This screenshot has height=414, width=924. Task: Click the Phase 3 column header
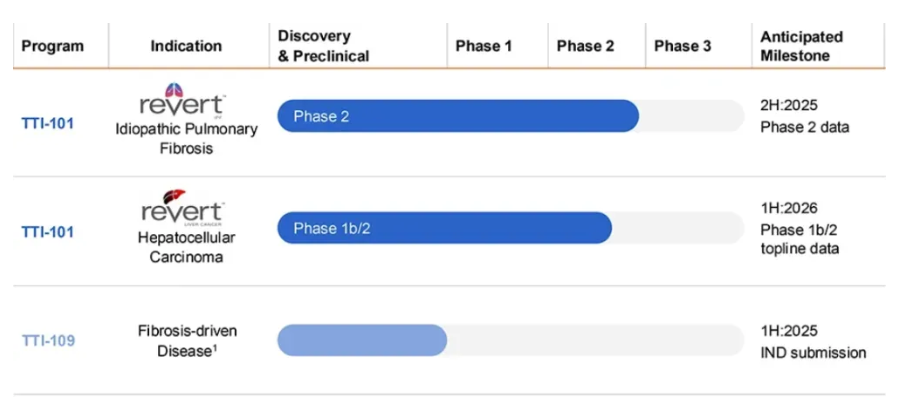click(684, 46)
